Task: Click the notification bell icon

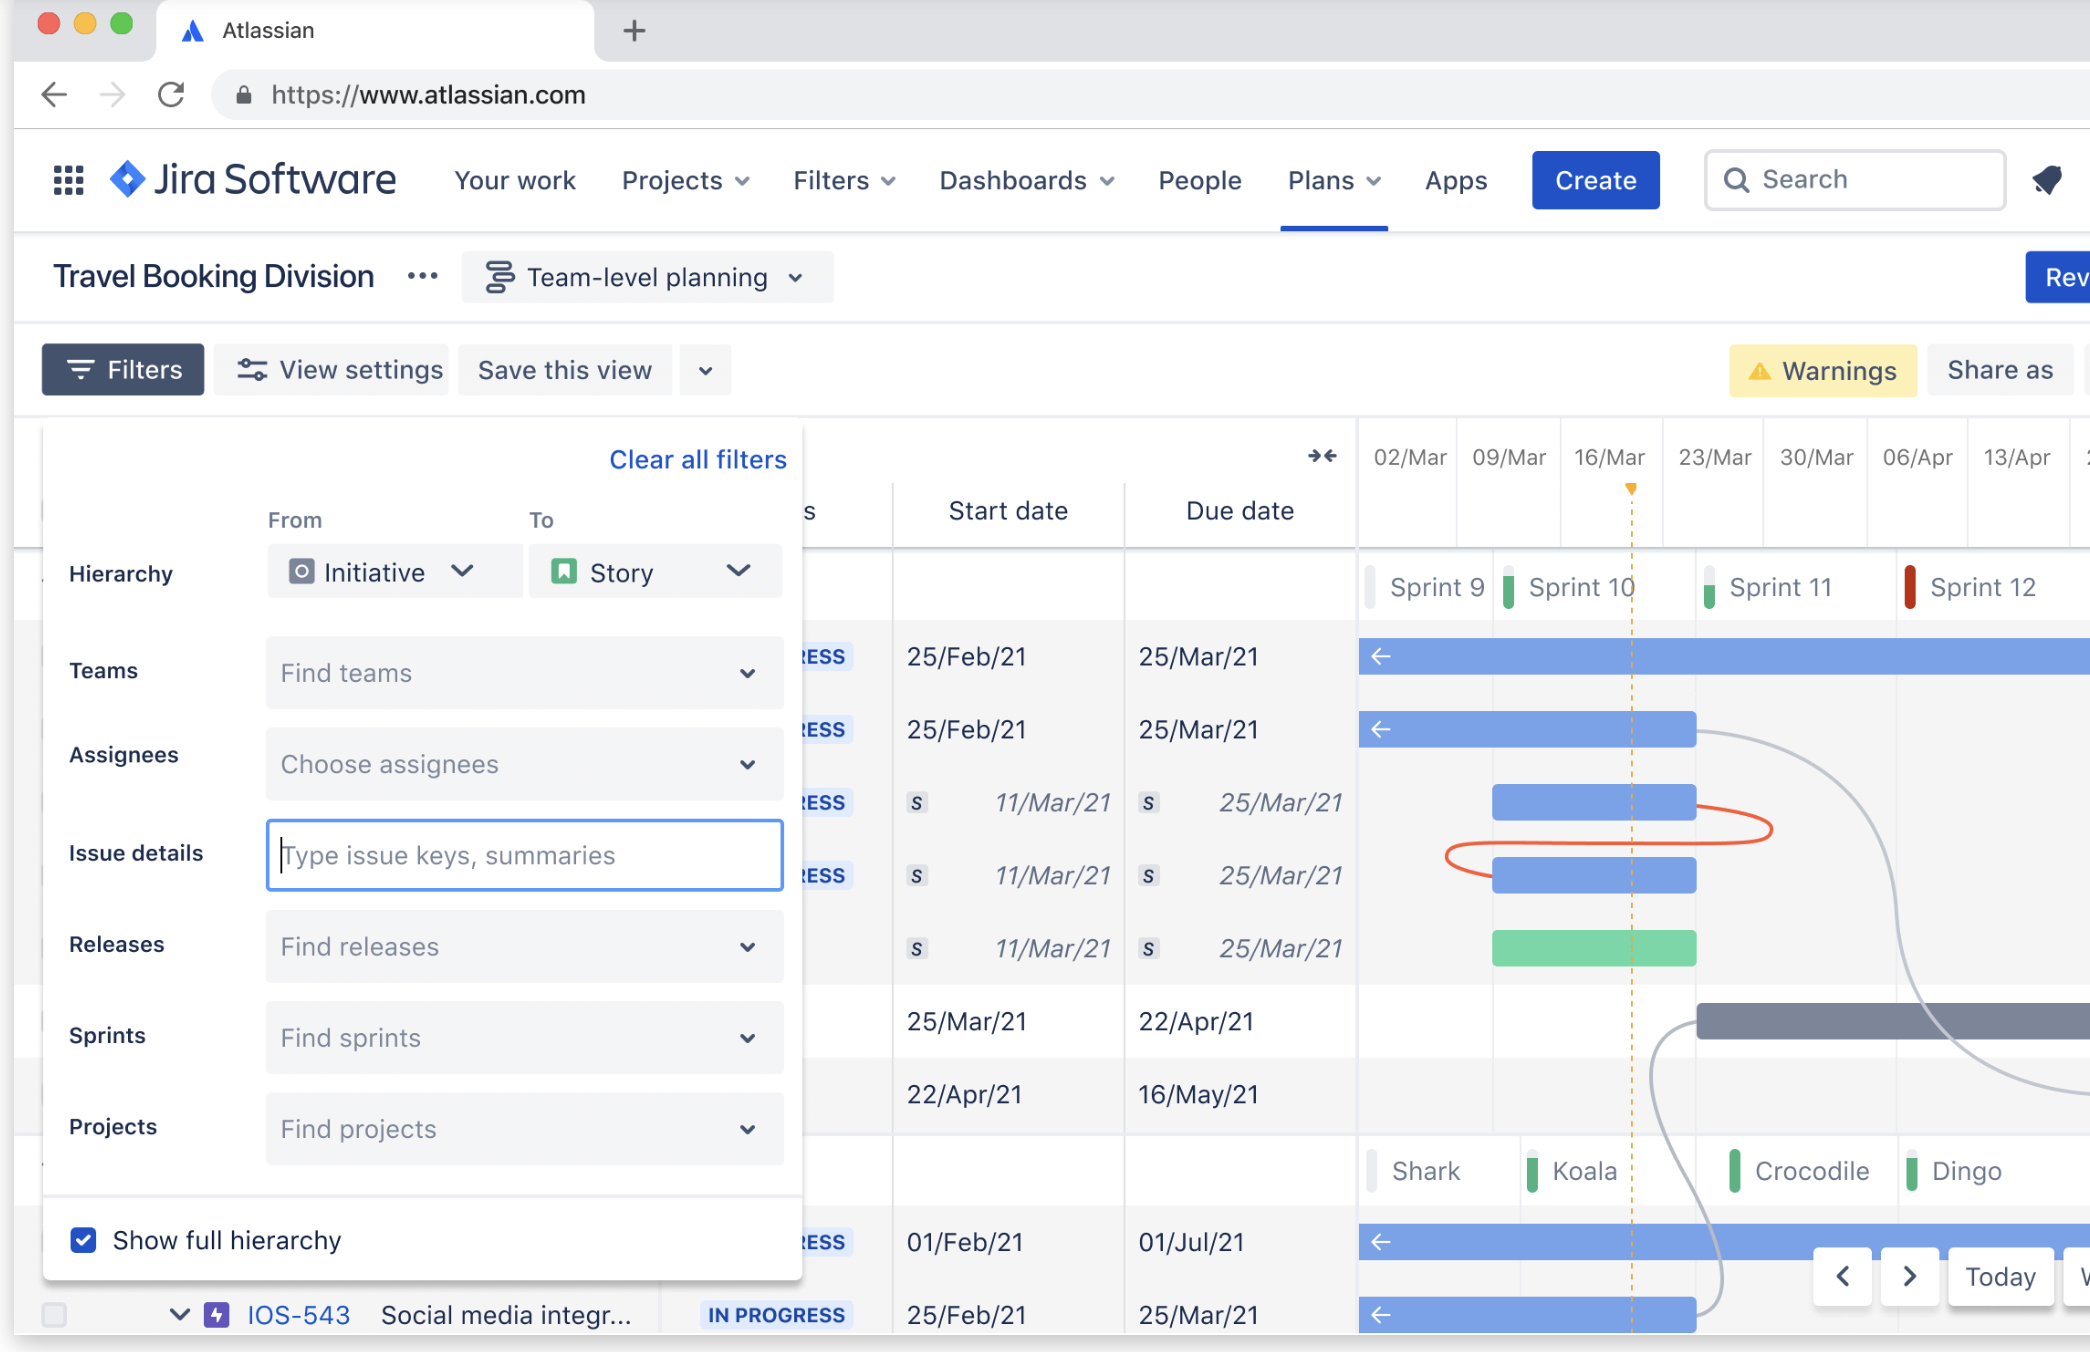Action: 2053,180
